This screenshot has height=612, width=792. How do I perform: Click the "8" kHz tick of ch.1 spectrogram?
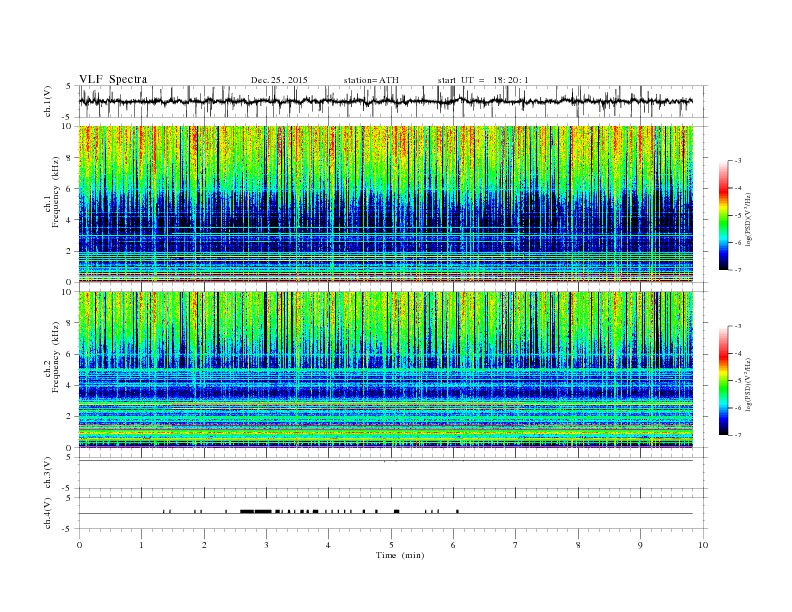pyautogui.click(x=70, y=158)
